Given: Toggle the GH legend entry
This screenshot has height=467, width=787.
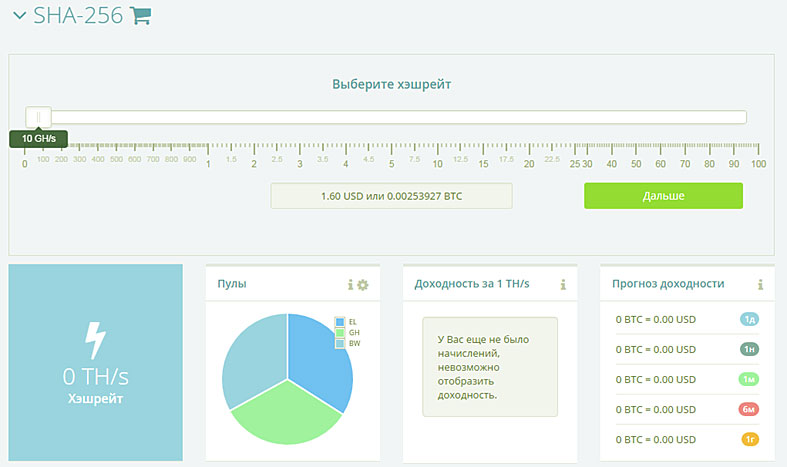Looking at the screenshot, I should [346, 332].
